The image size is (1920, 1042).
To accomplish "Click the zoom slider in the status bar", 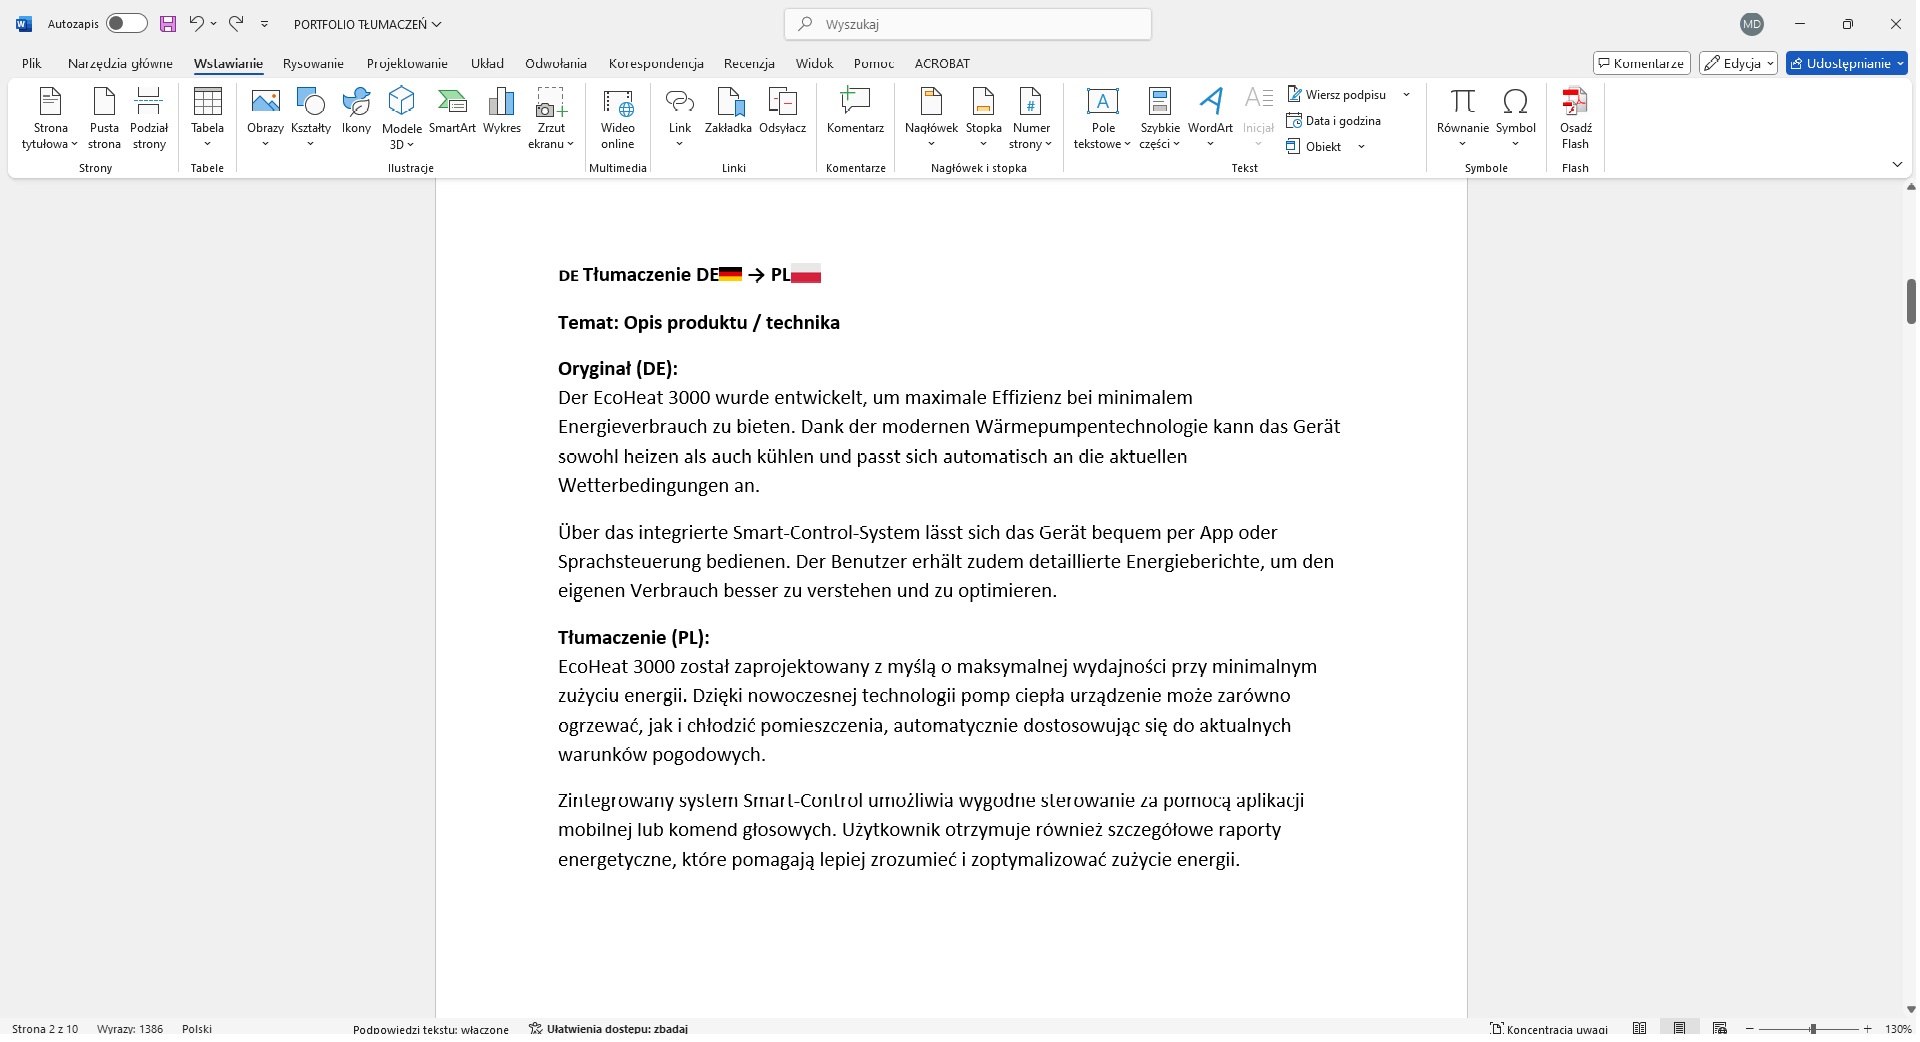I will coord(1812,1029).
